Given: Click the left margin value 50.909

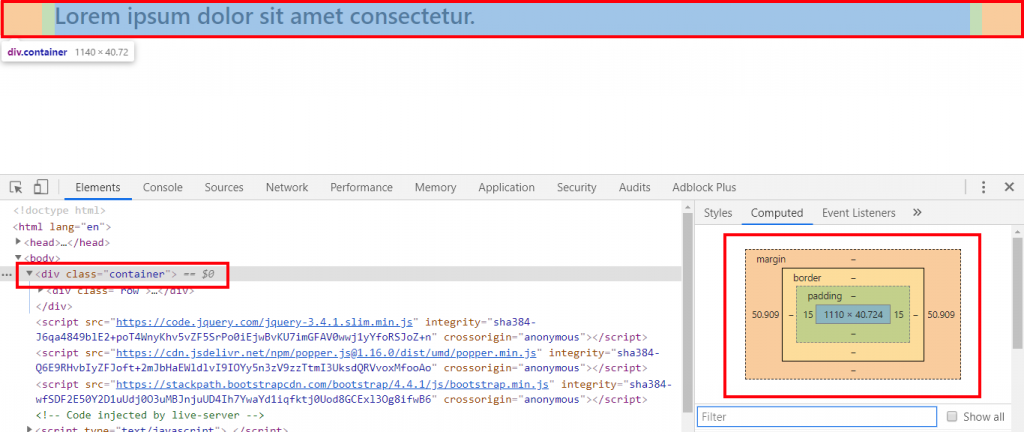Looking at the screenshot, I should (x=766, y=315).
